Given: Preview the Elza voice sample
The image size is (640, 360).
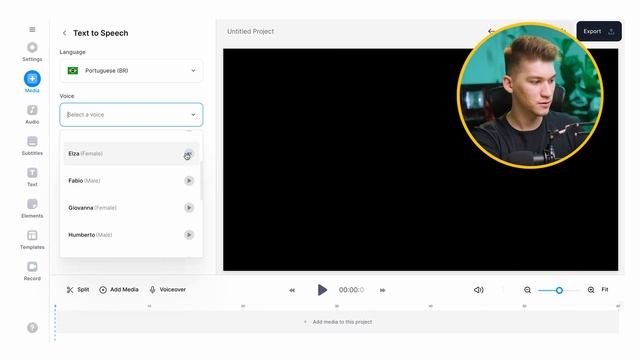Looking at the screenshot, I should click(189, 154).
